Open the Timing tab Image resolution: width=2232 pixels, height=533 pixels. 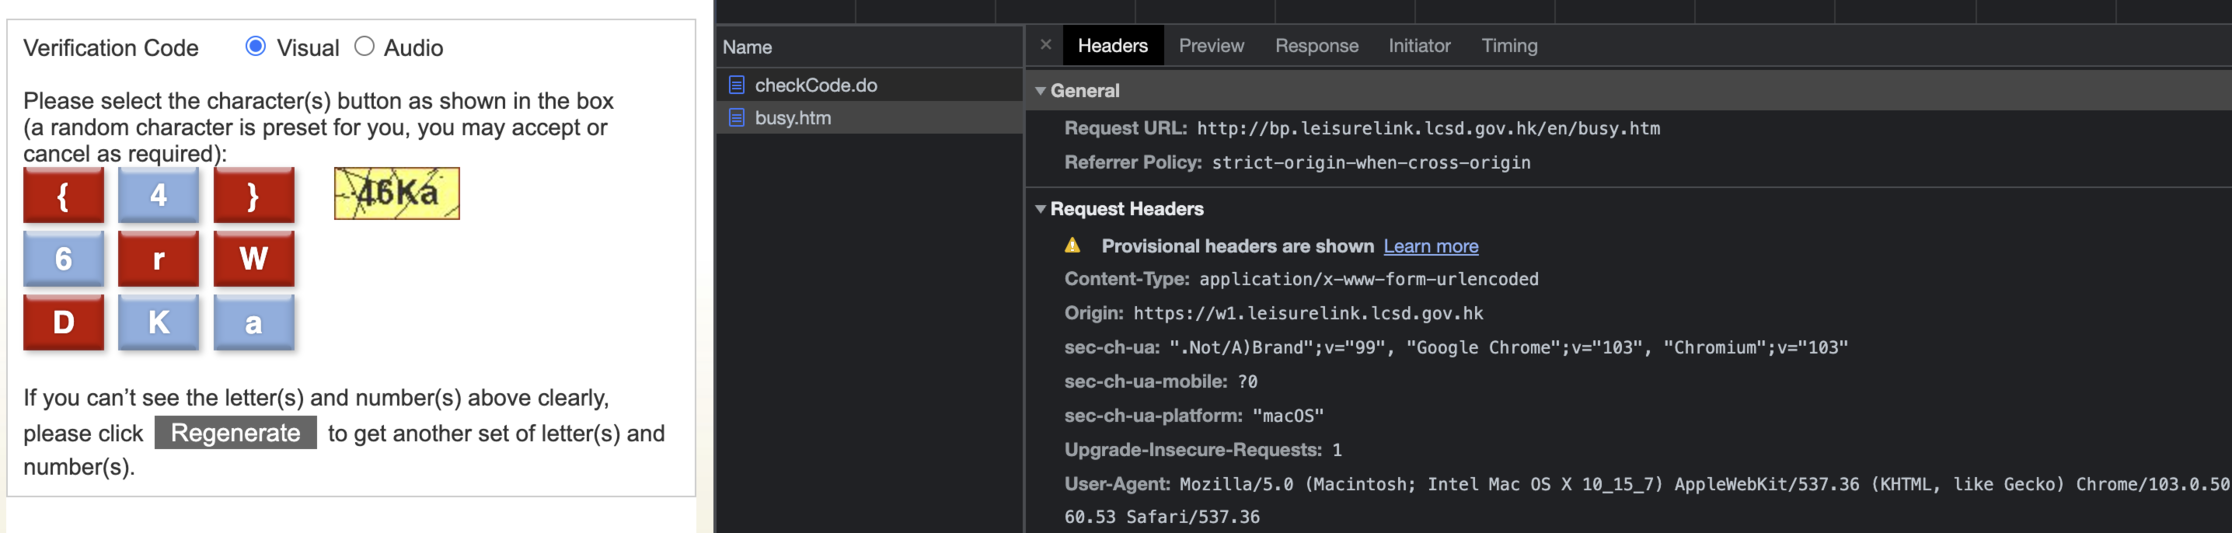1509,46
